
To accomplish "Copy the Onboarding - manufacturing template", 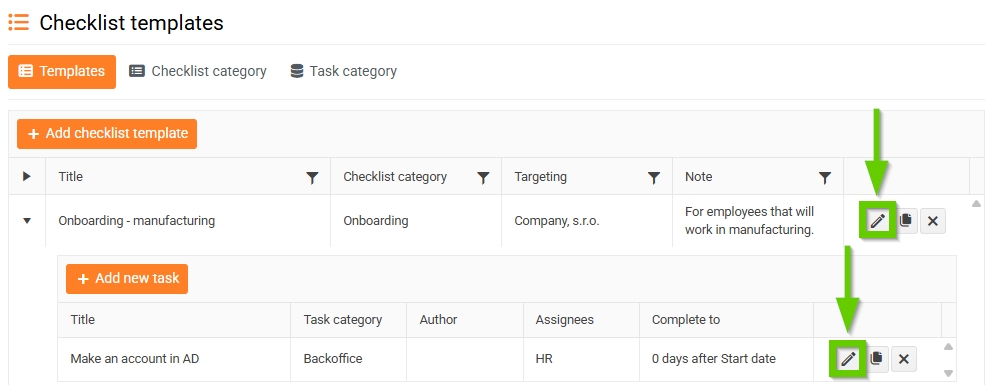I will [x=906, y=220].
